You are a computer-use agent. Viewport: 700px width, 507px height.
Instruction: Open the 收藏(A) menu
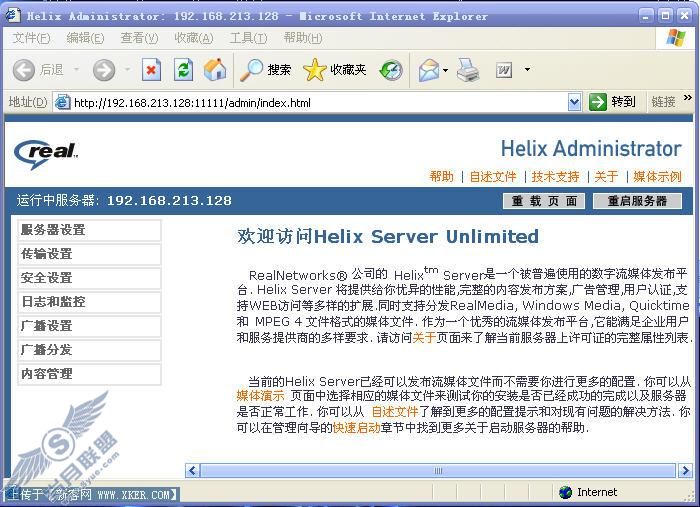[193, 38]
